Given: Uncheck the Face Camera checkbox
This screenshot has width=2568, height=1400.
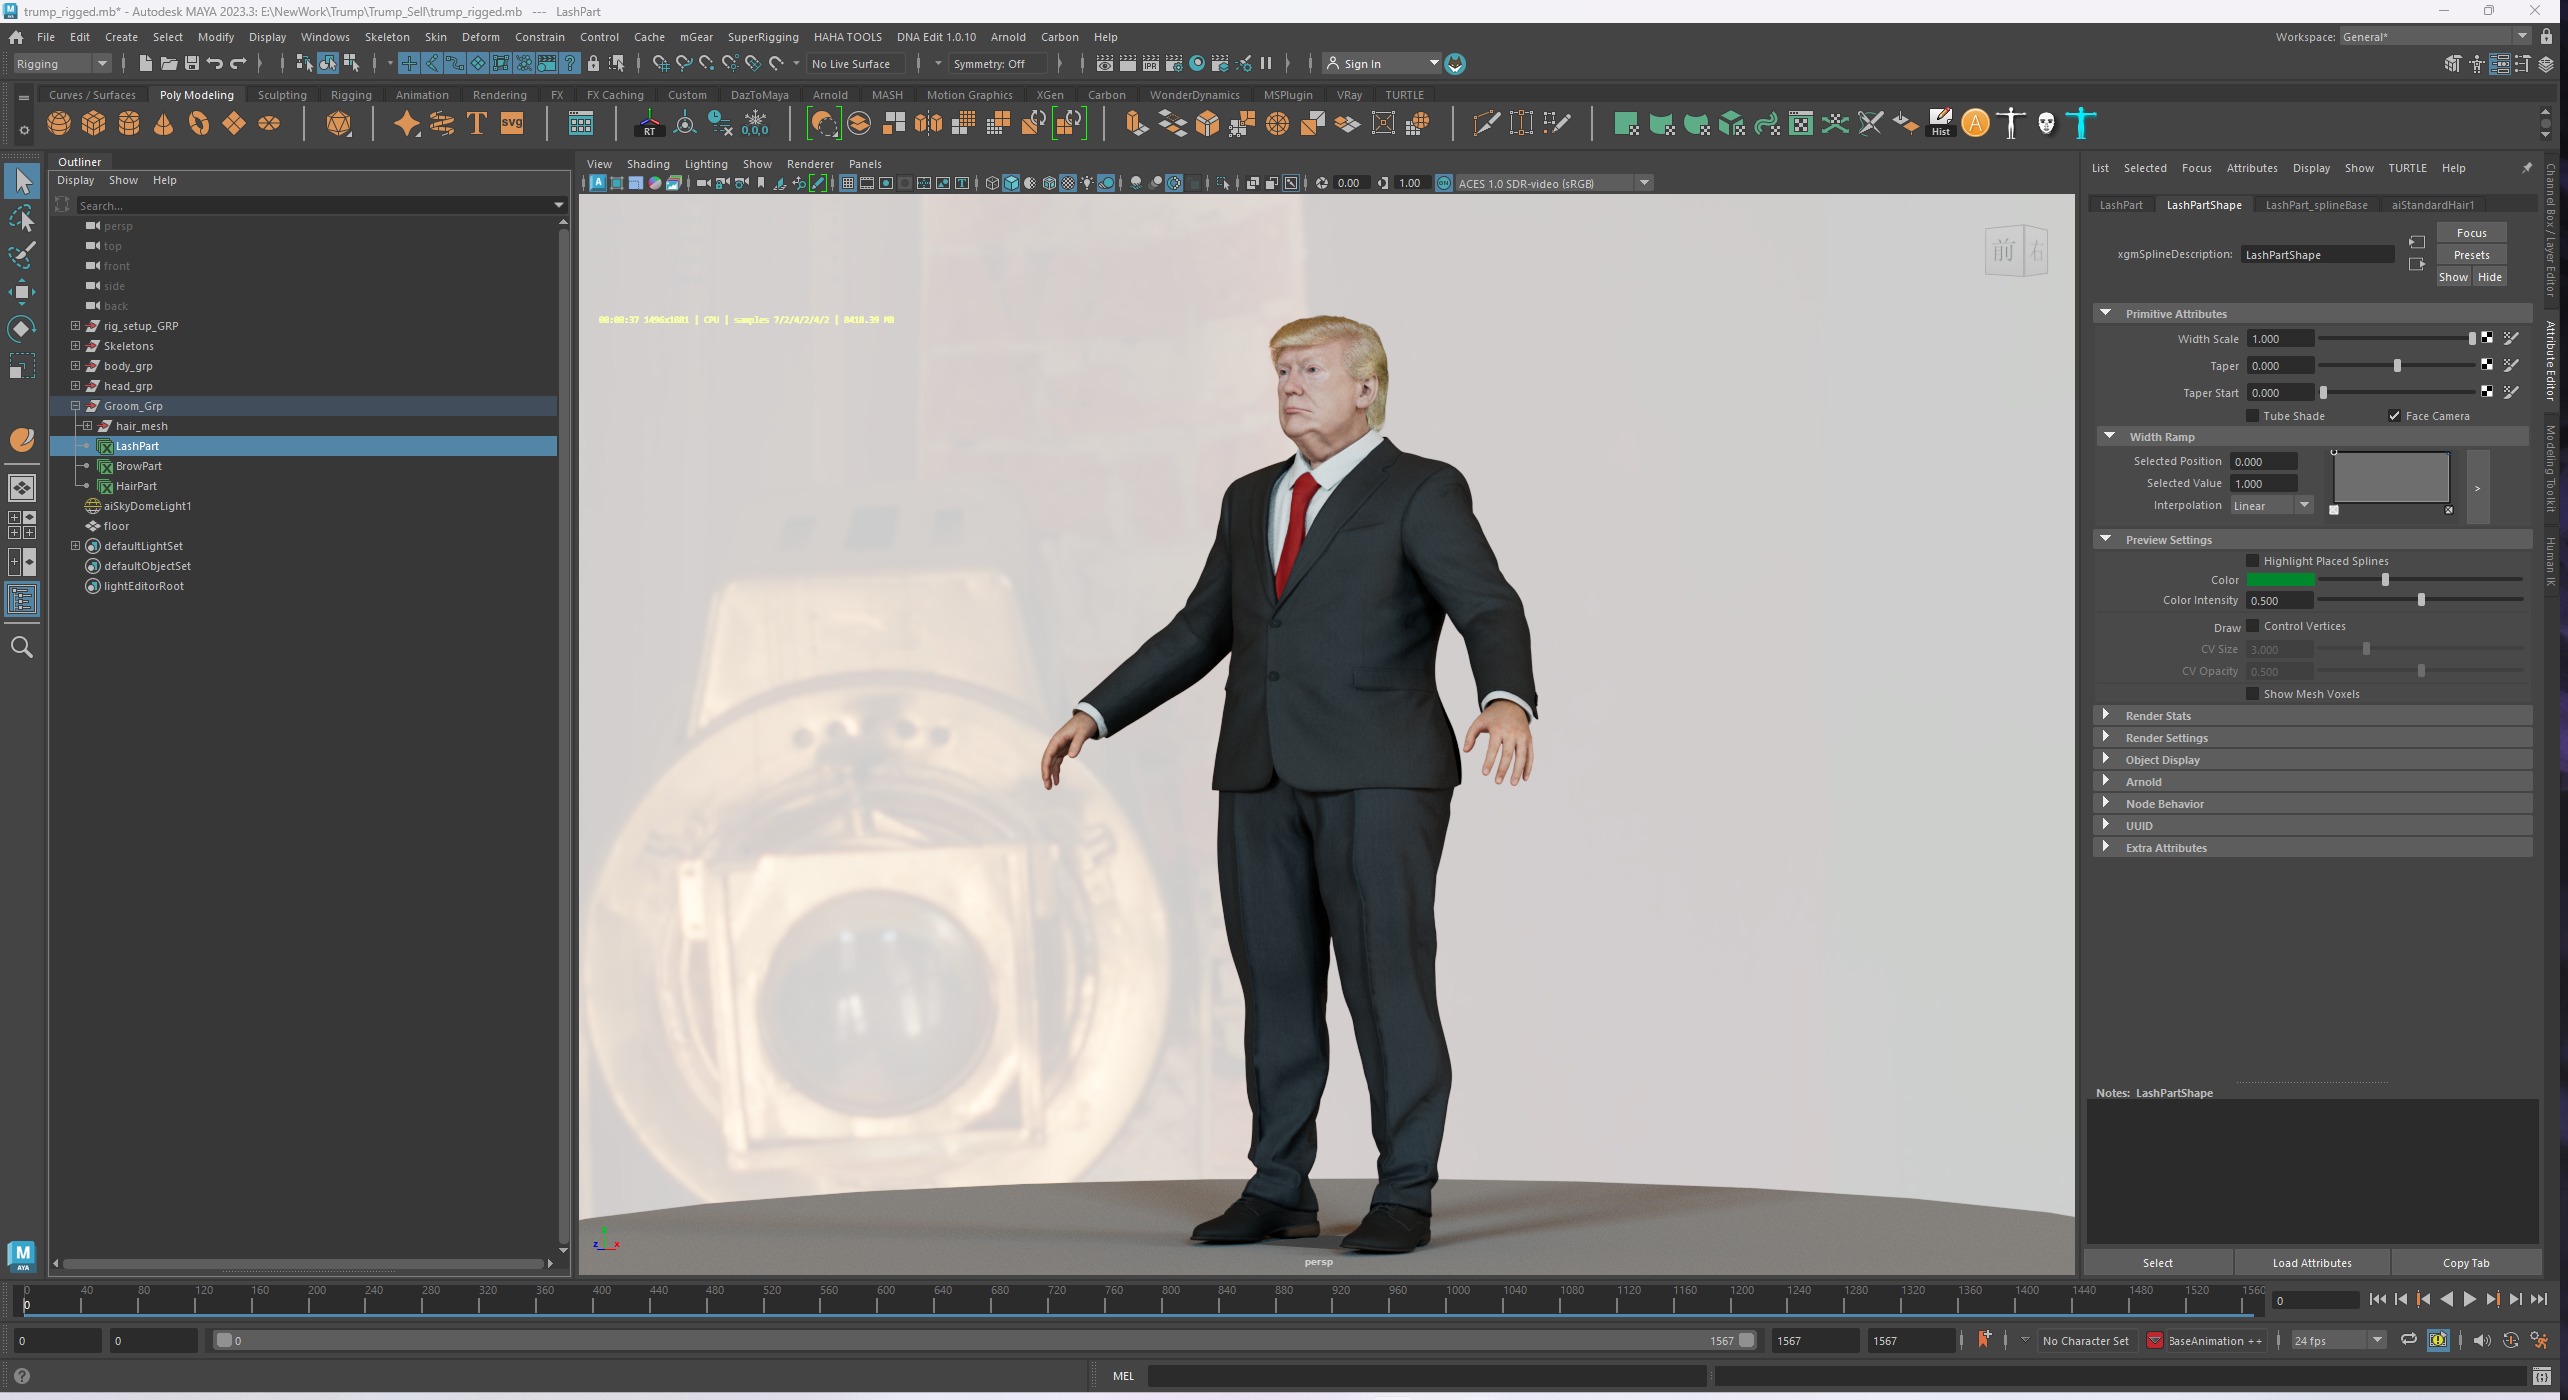Looking at the screenshot, I should click(2394, 416).
